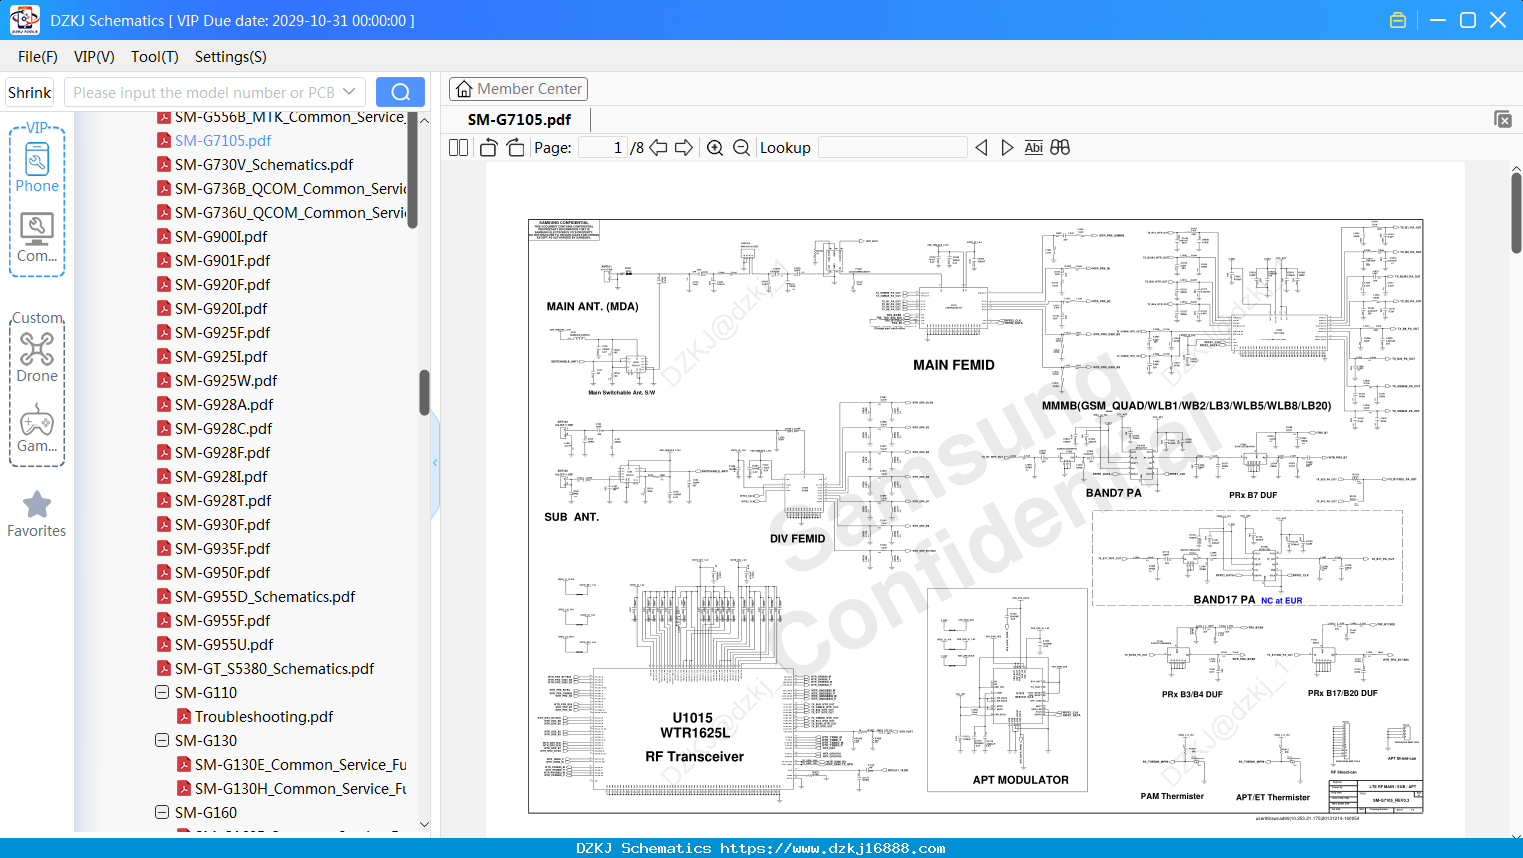Open the Tool(T) menu
The image size is (1523, 858).
click(155, 57)
